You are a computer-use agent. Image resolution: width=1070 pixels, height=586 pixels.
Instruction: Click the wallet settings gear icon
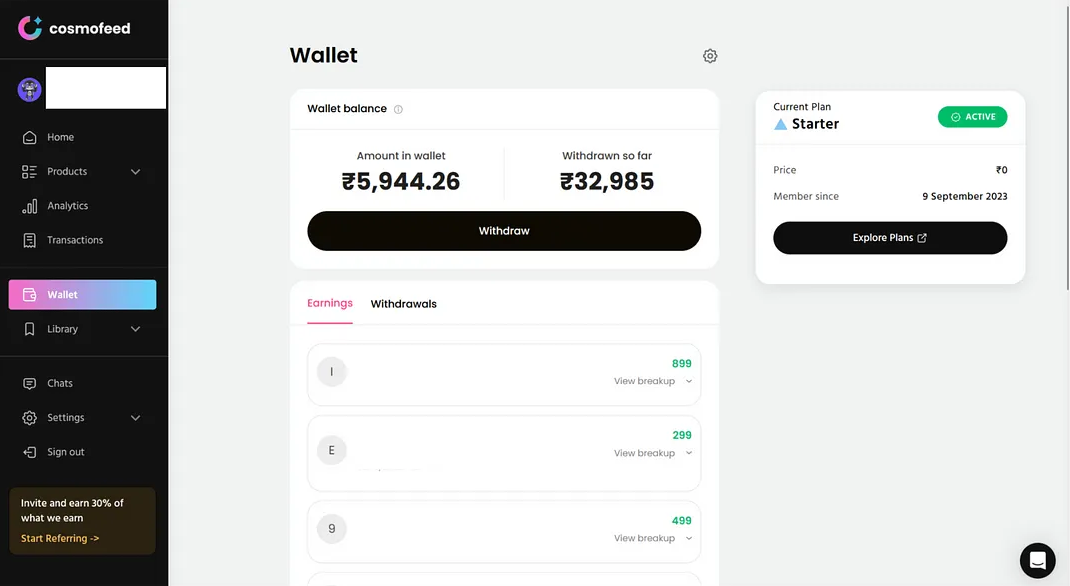[710, 56]
